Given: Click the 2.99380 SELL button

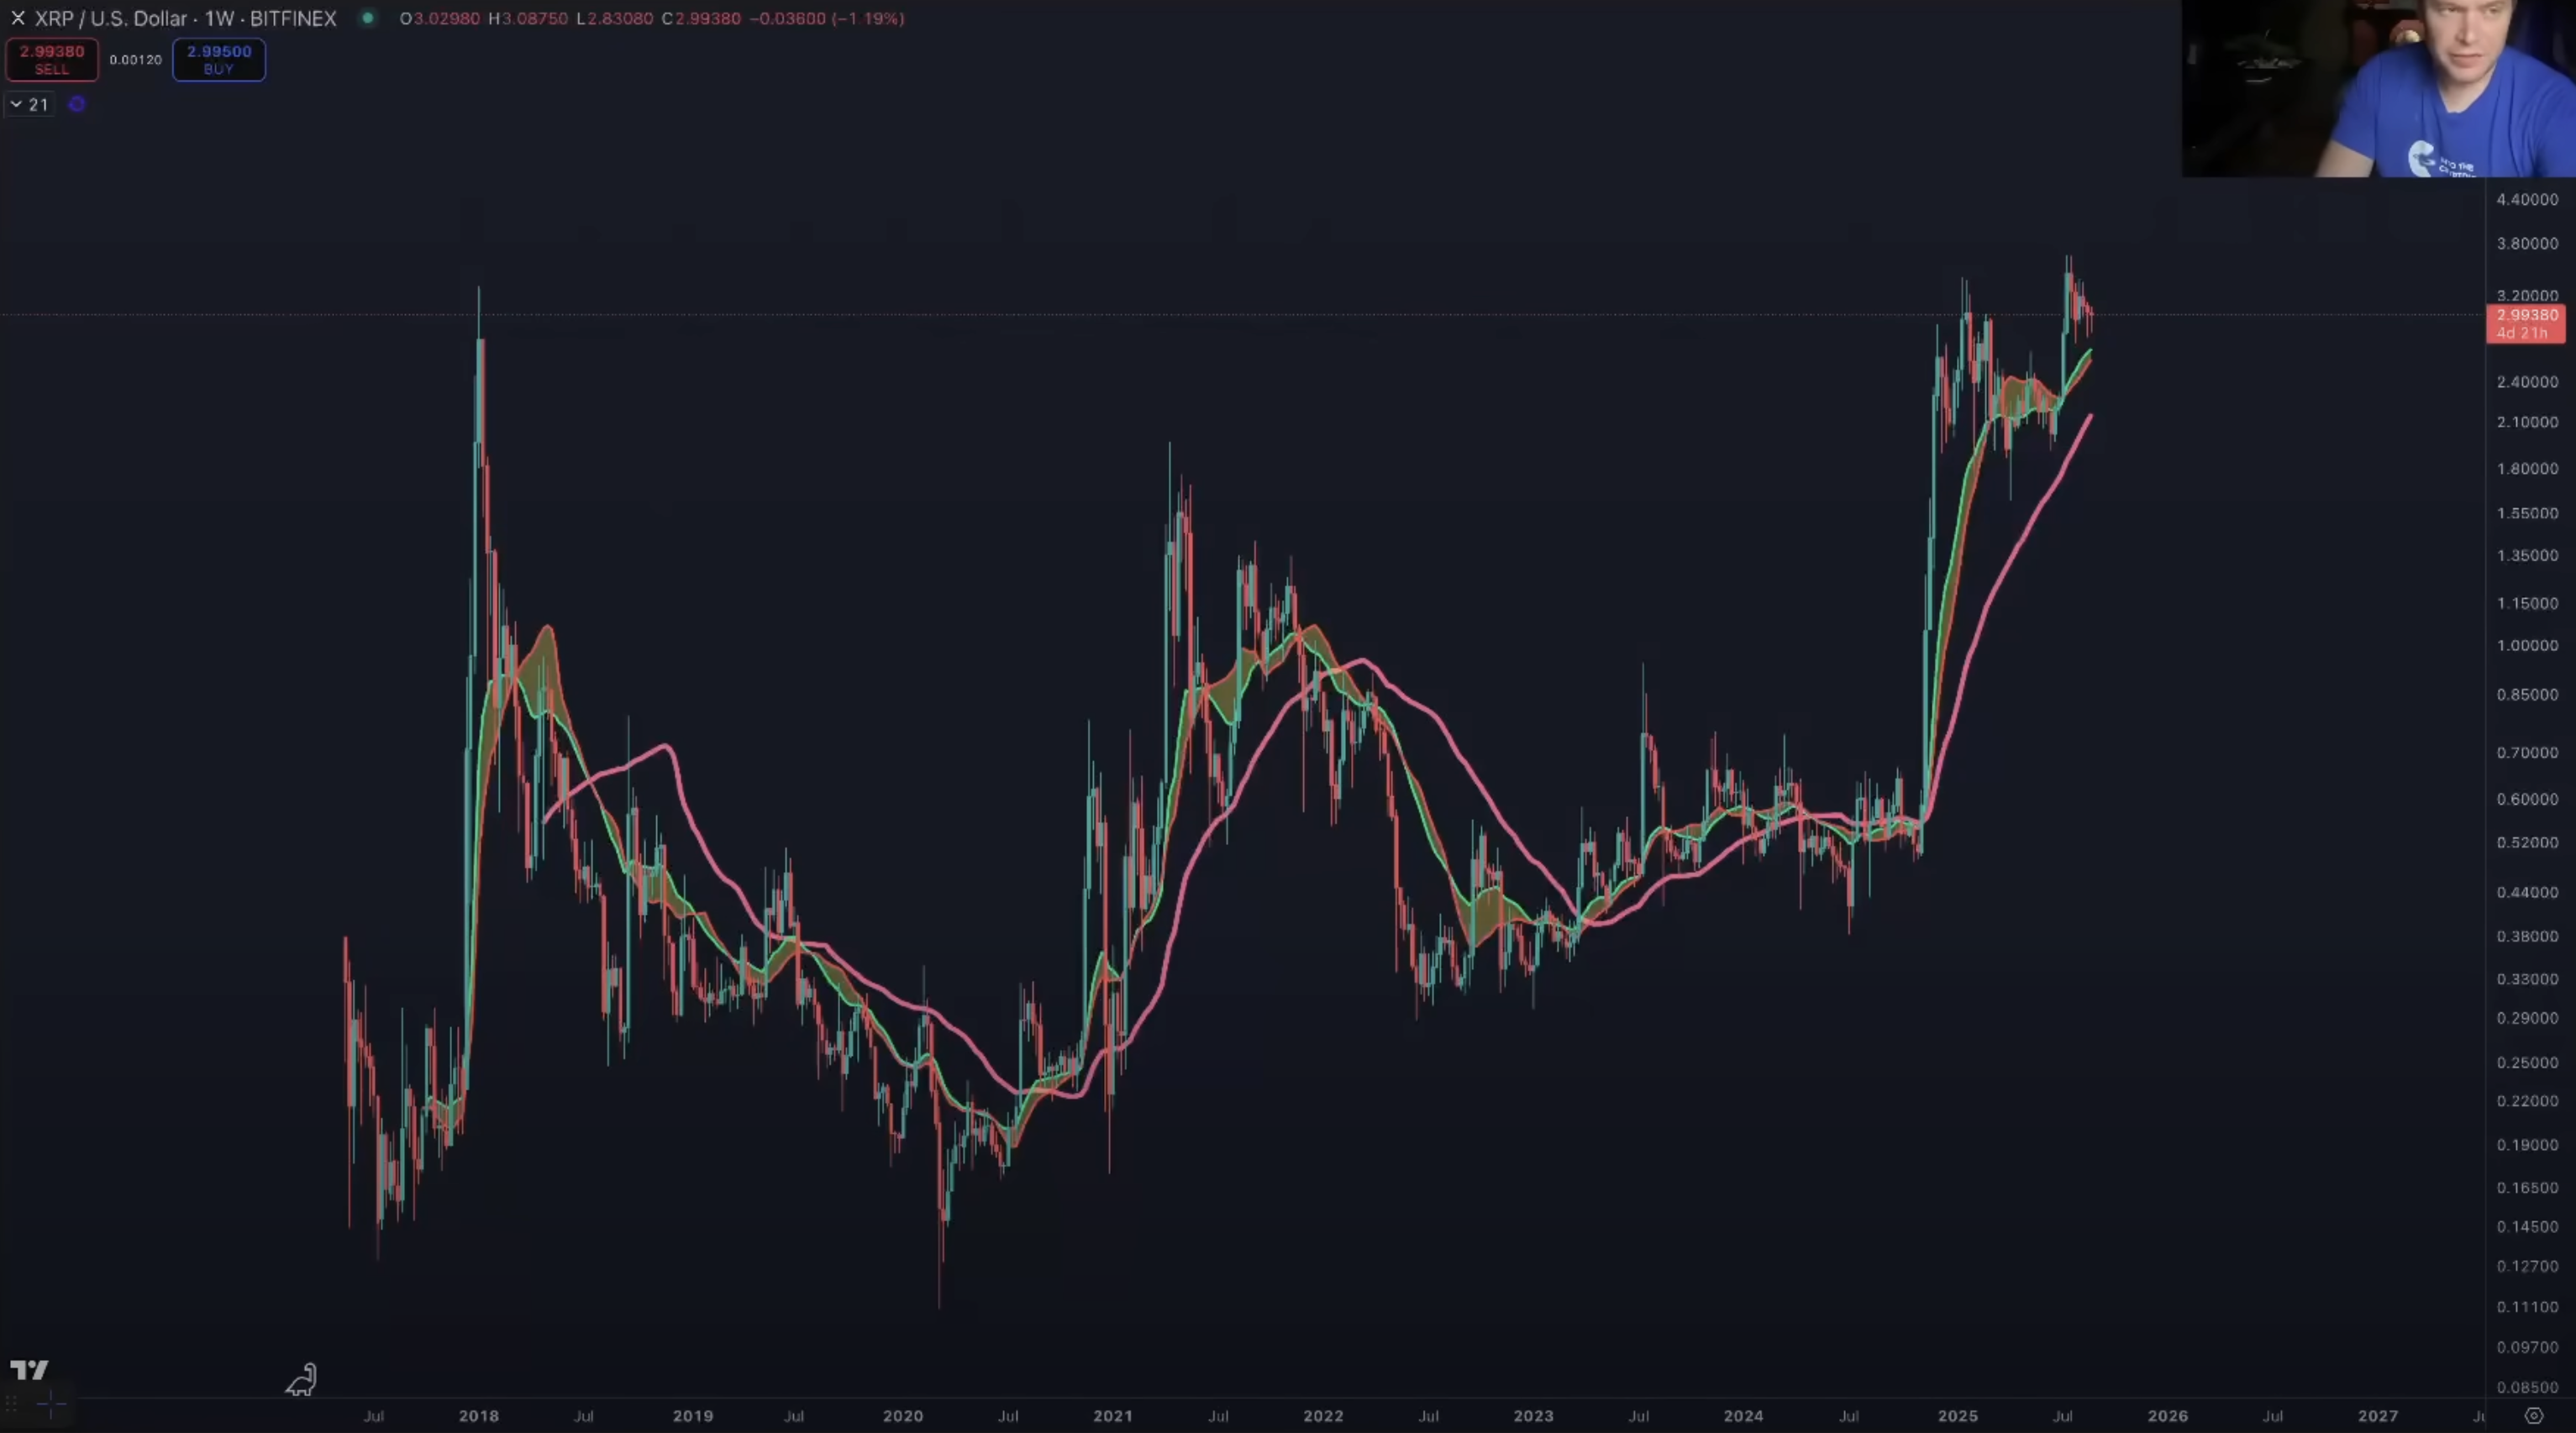Looking at the screenshot, I should pos(52,60).
